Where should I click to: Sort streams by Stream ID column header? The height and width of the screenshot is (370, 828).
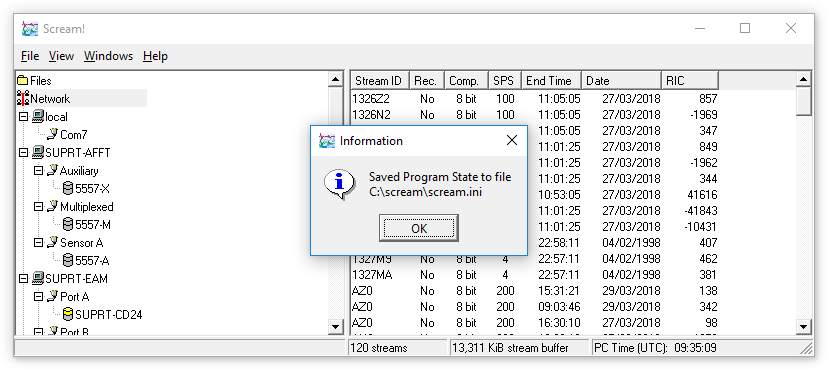pos(380,81)
